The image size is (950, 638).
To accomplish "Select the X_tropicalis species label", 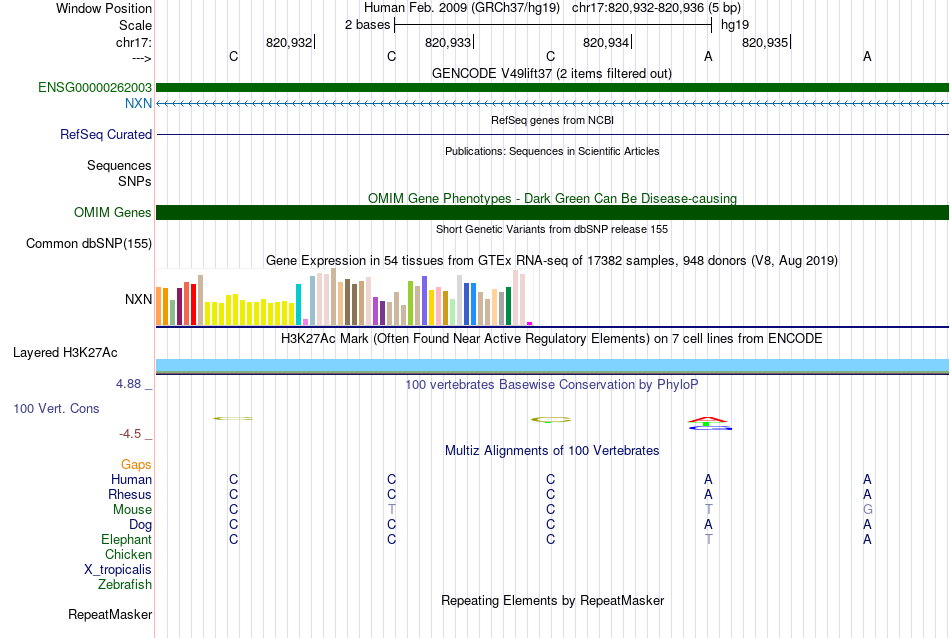I will 118,570.
